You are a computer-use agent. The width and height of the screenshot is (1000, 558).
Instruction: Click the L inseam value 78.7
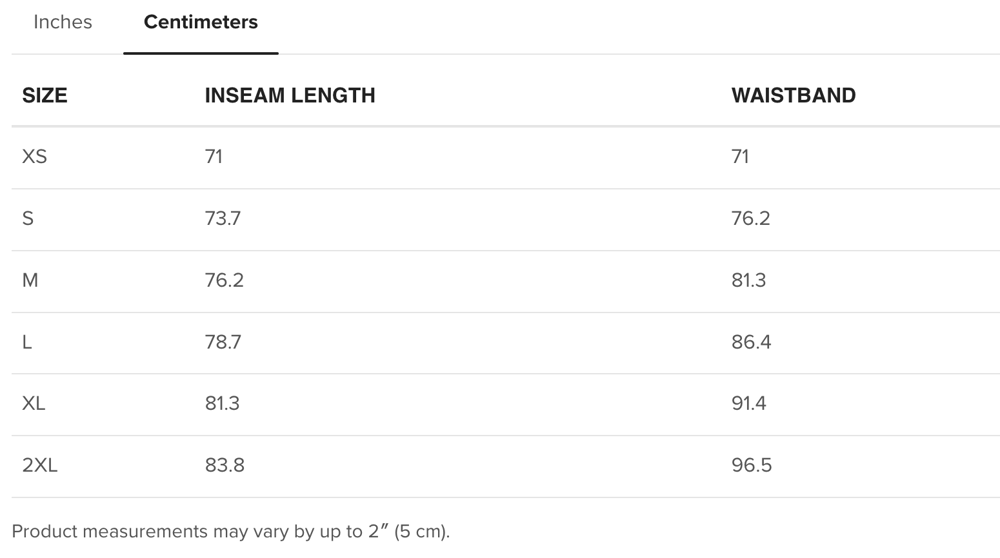pos(223,343)
